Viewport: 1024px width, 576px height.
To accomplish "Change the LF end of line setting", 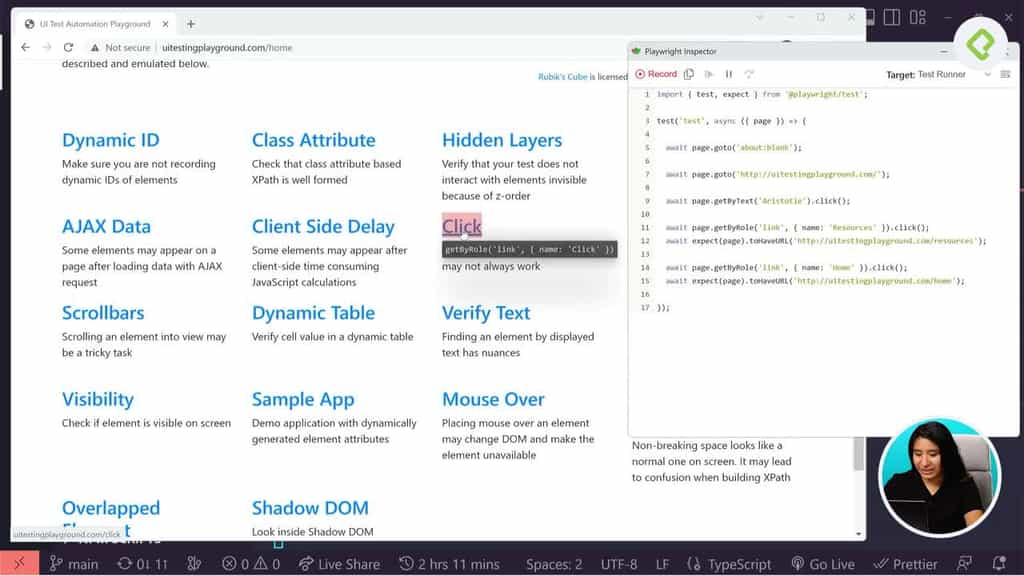I will [x=662, y=564].
